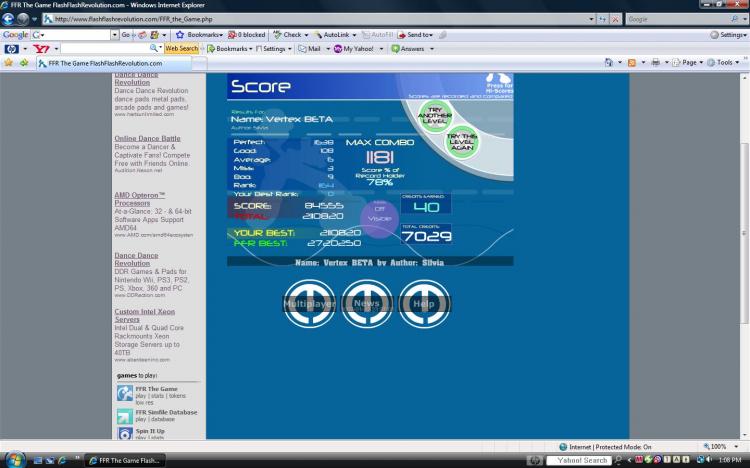Open My Yahoo! toolbar menu

coord(358,48)
